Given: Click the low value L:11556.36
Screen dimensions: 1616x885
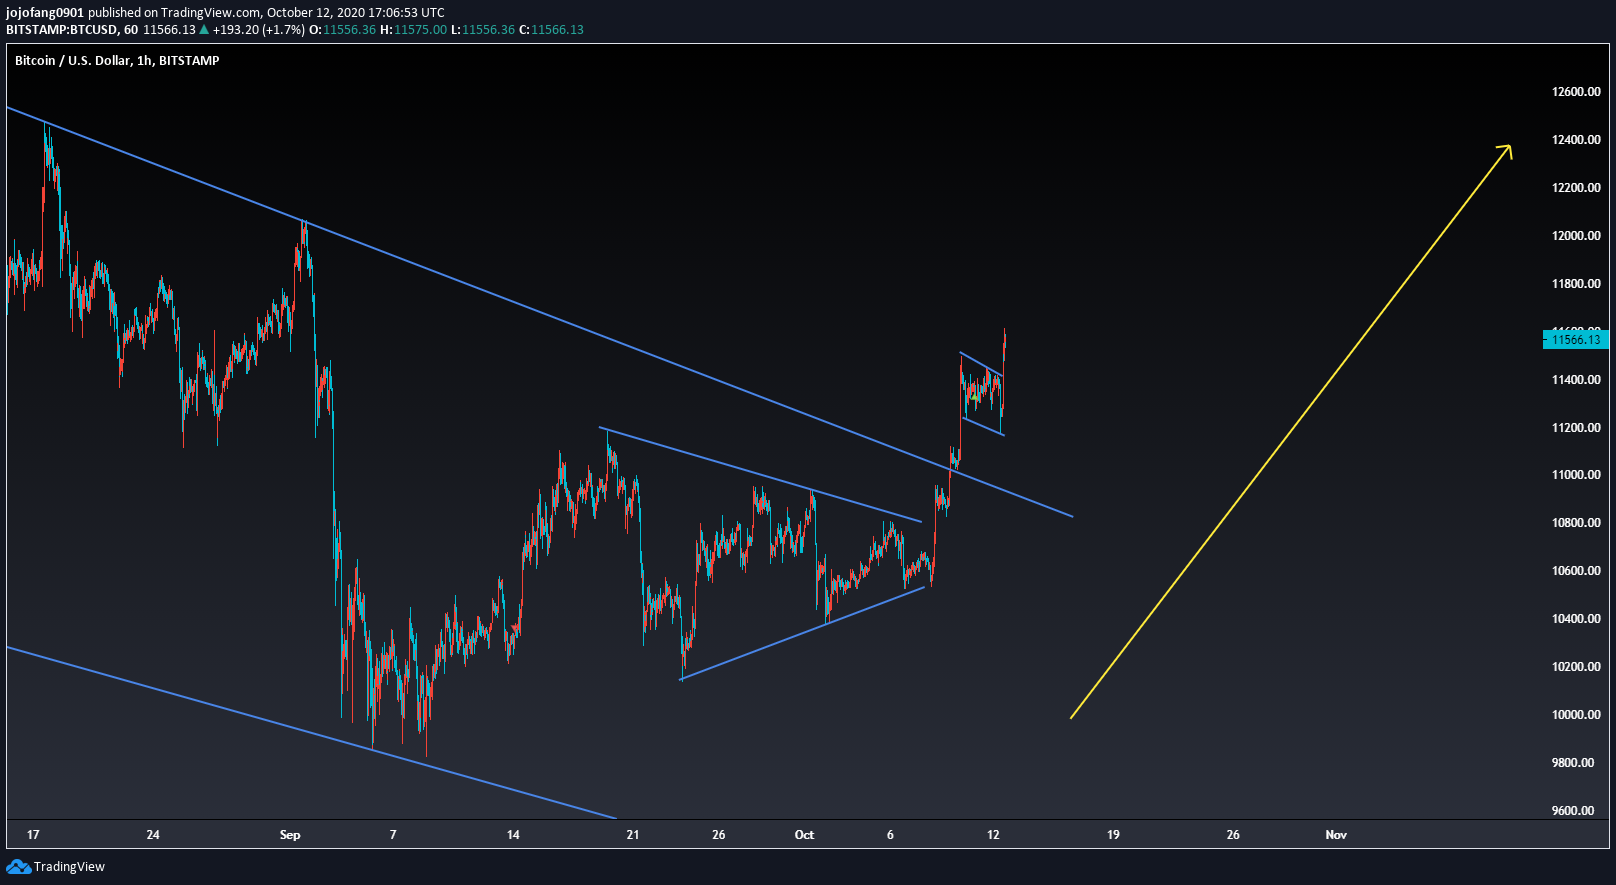Looking at the screenshot, I should click(x=483, y=30).
